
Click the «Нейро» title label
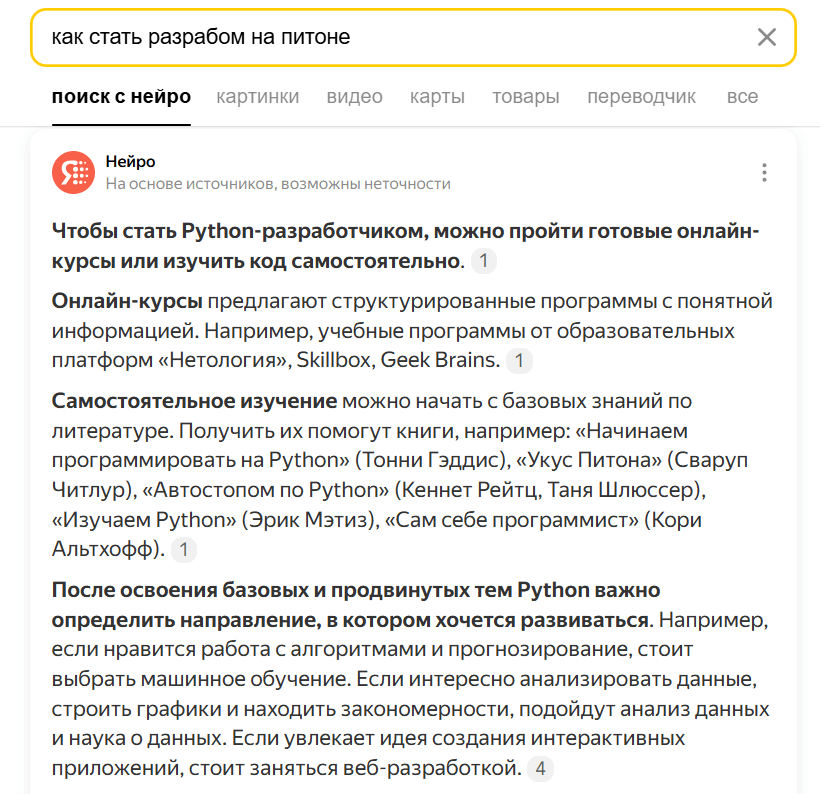130,162
